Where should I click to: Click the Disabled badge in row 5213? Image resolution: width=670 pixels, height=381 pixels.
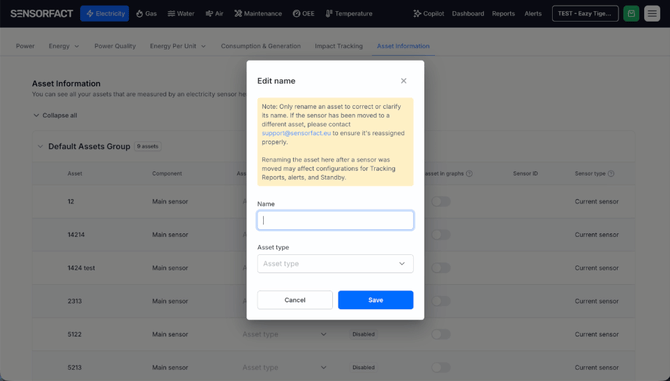363,367
